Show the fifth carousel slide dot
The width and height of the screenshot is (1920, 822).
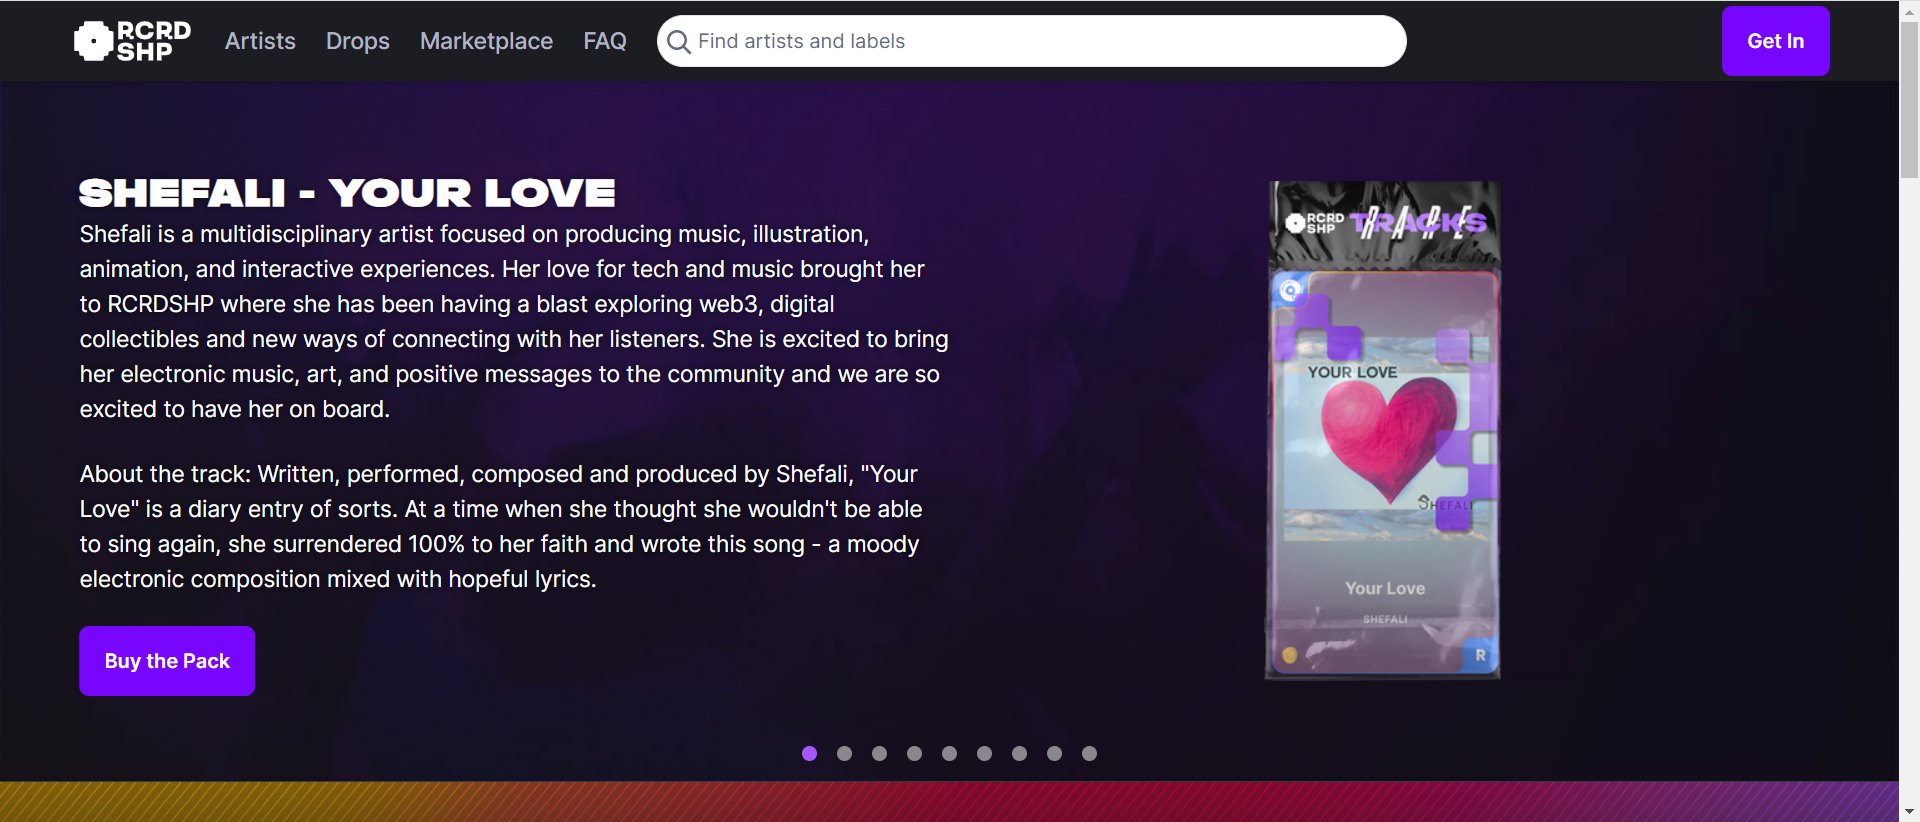click(x=950, y=754)
